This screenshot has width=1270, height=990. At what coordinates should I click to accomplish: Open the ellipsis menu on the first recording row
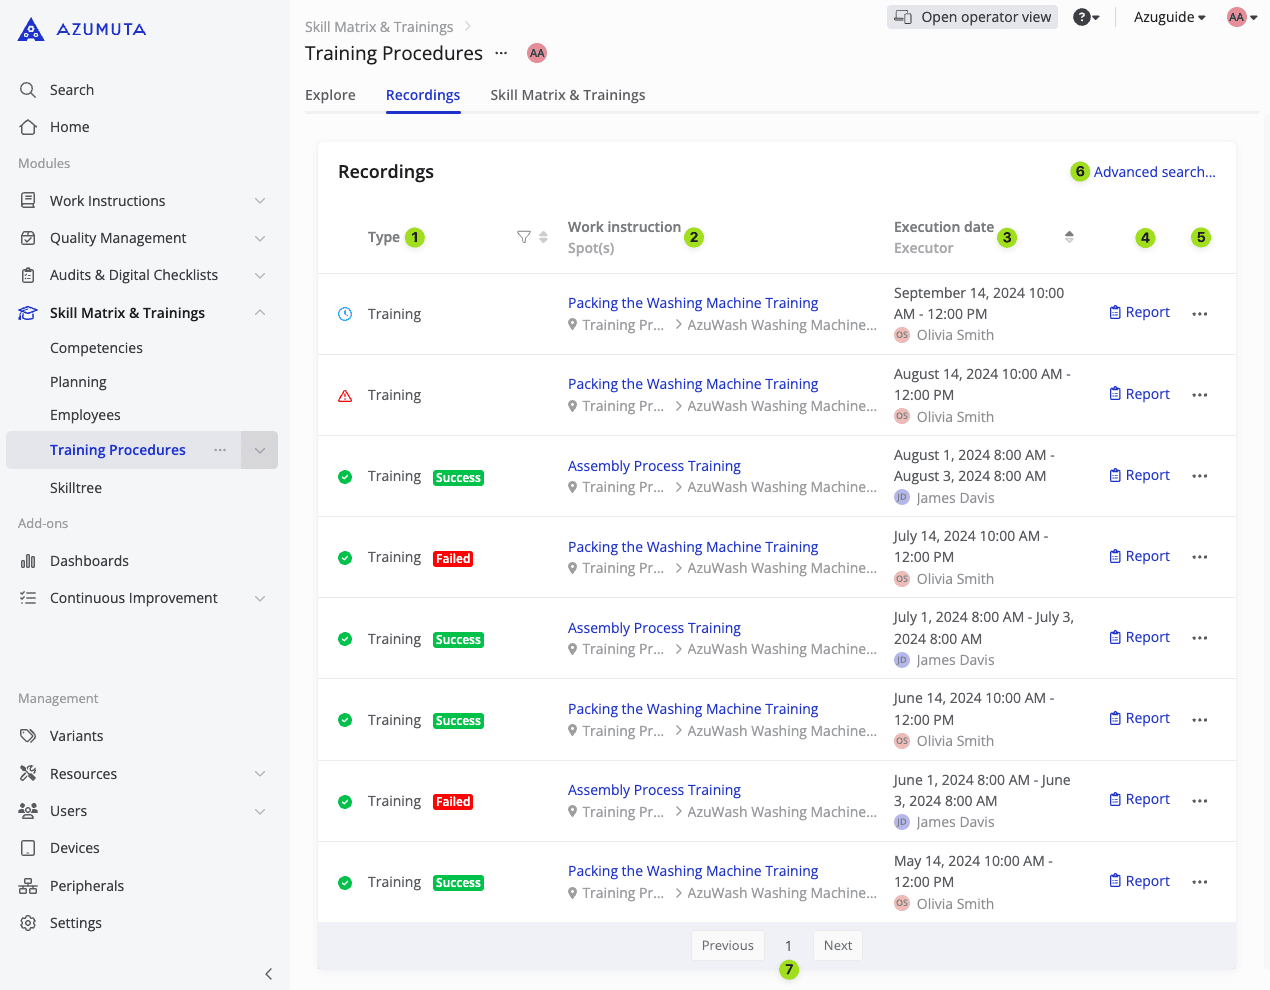point(1199,313)
